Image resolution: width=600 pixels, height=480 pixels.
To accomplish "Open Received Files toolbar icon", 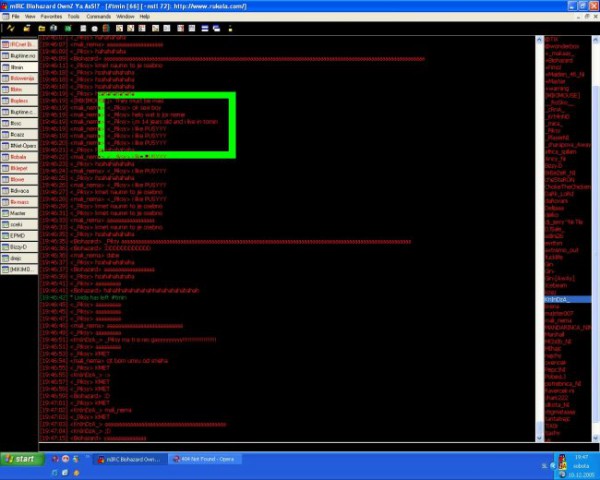I will click(x=155, y=28).
